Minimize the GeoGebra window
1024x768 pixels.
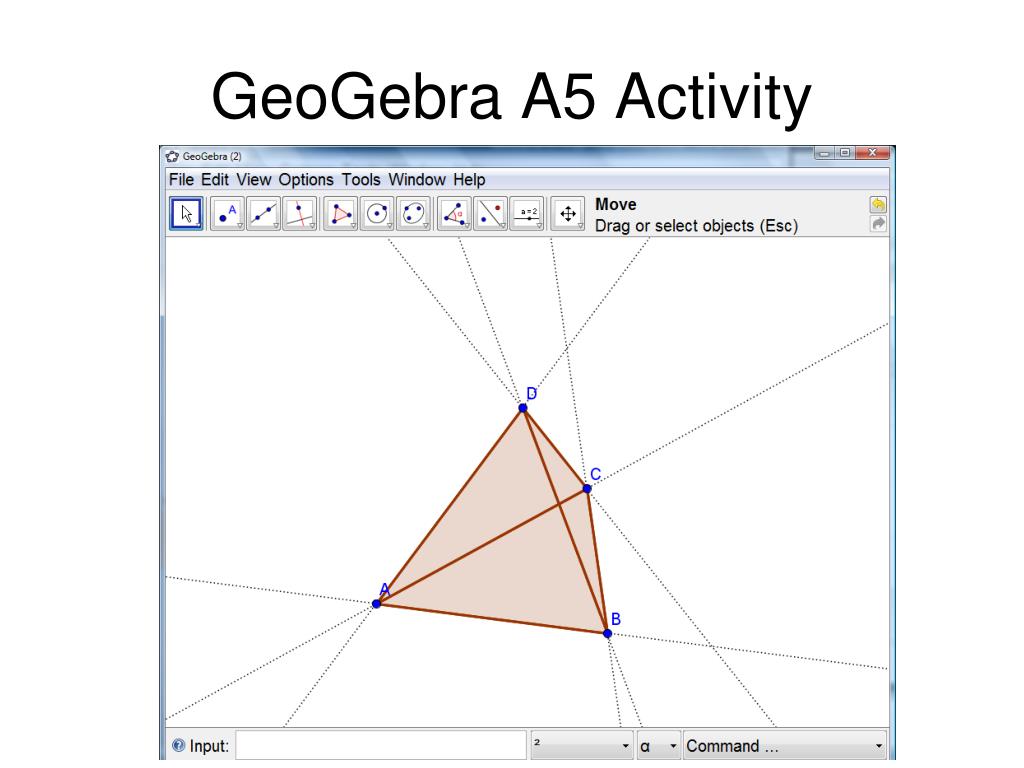(824, 153)
